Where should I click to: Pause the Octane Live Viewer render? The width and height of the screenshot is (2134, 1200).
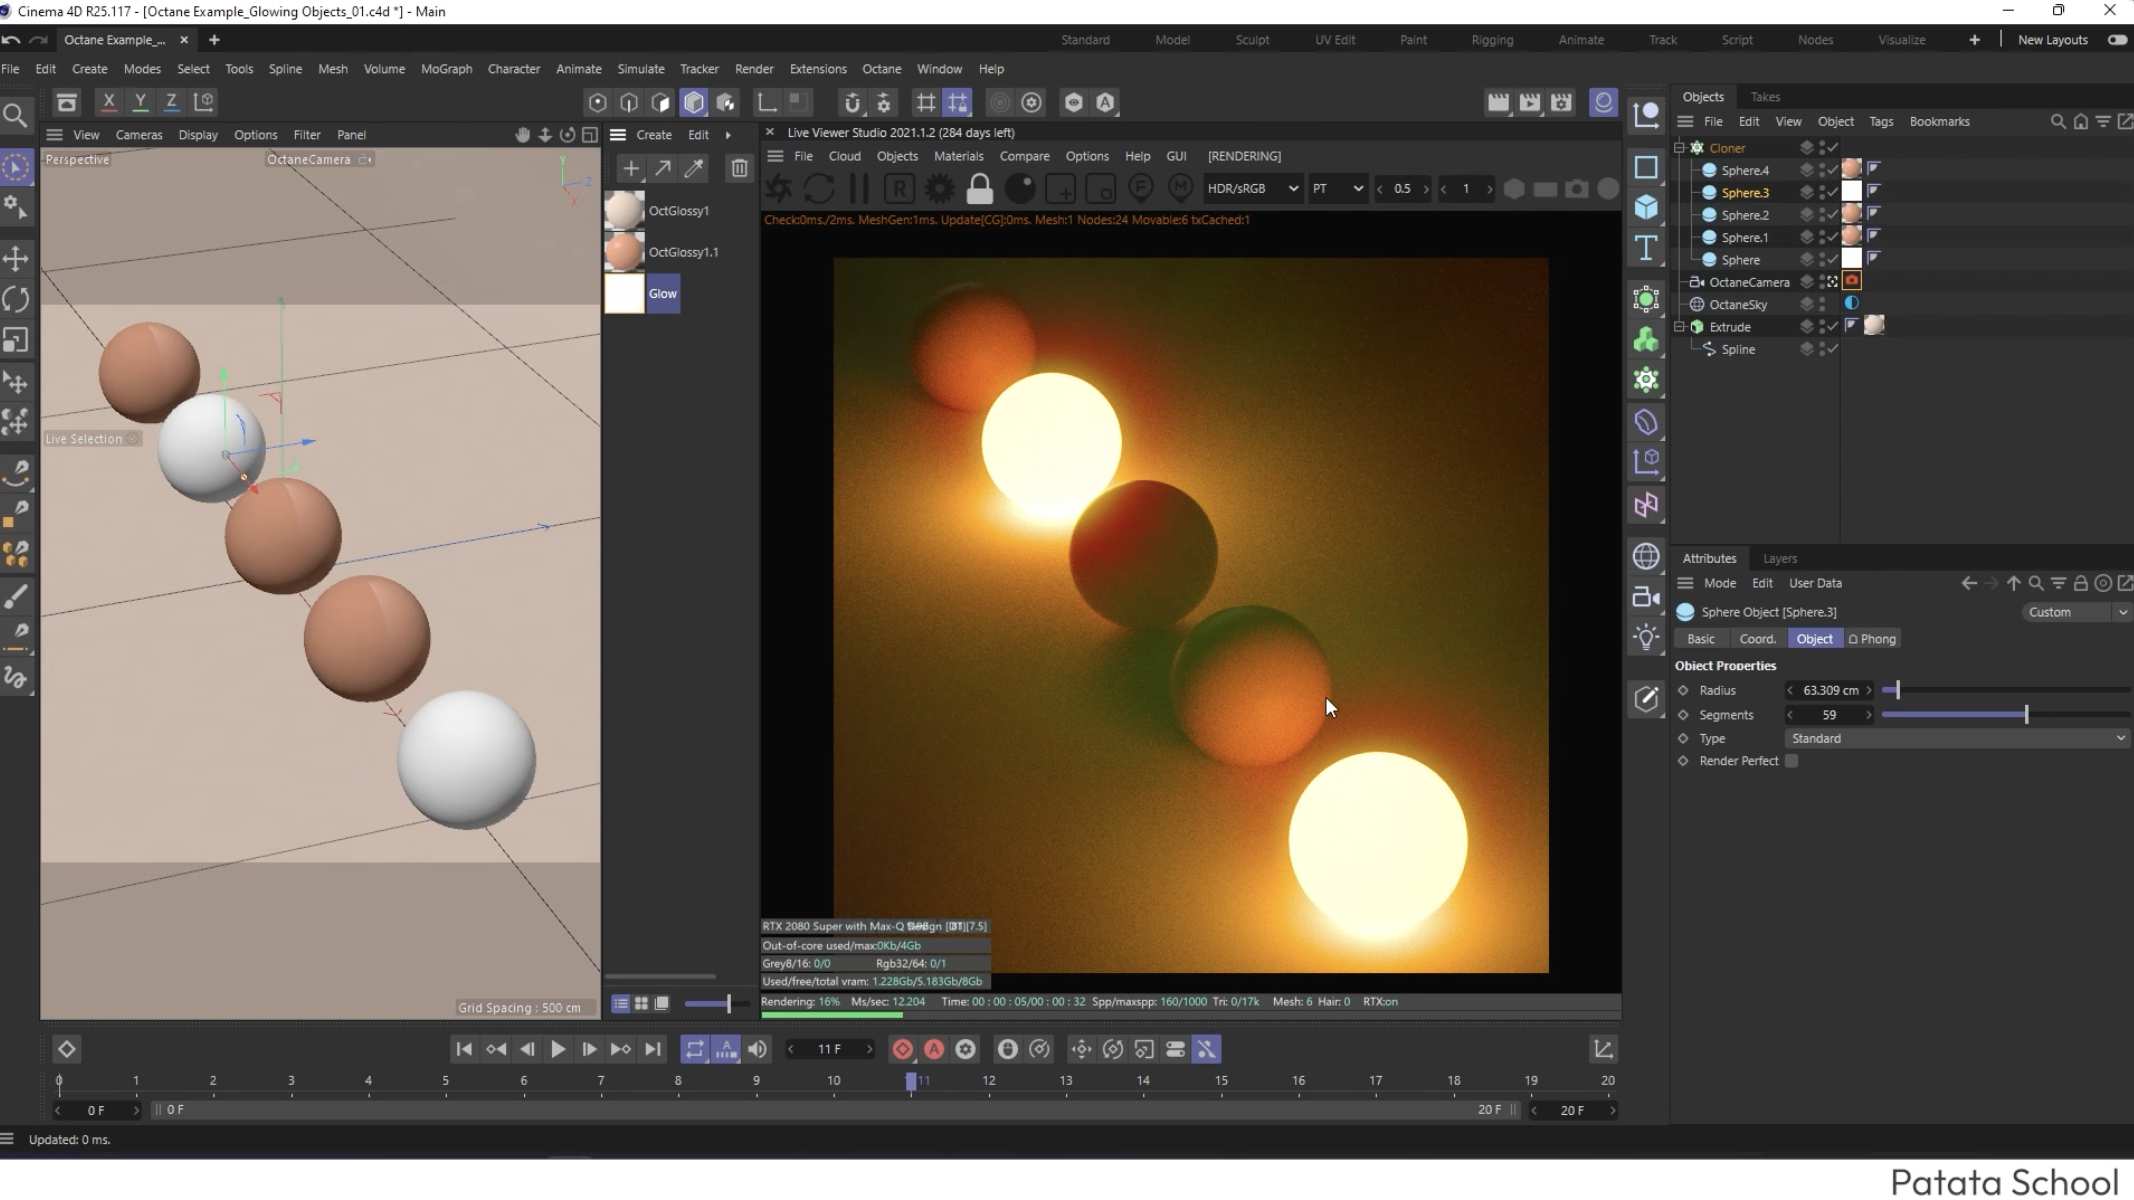(x=858, y=188)
